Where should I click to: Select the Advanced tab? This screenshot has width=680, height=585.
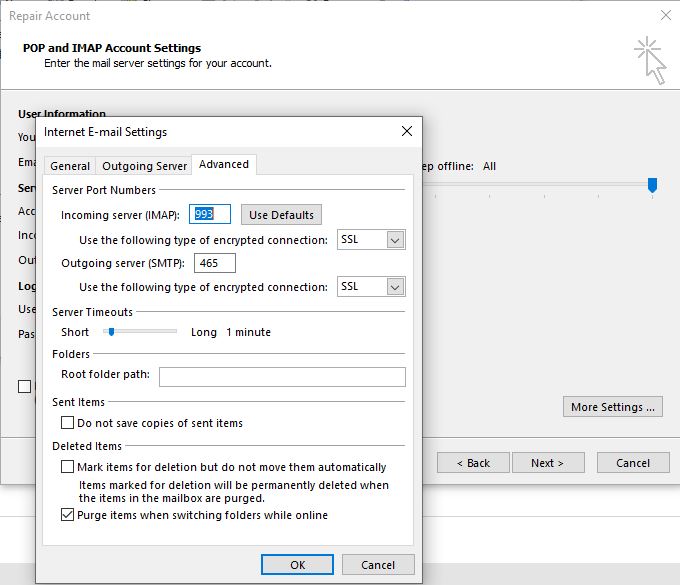point(224,165)
